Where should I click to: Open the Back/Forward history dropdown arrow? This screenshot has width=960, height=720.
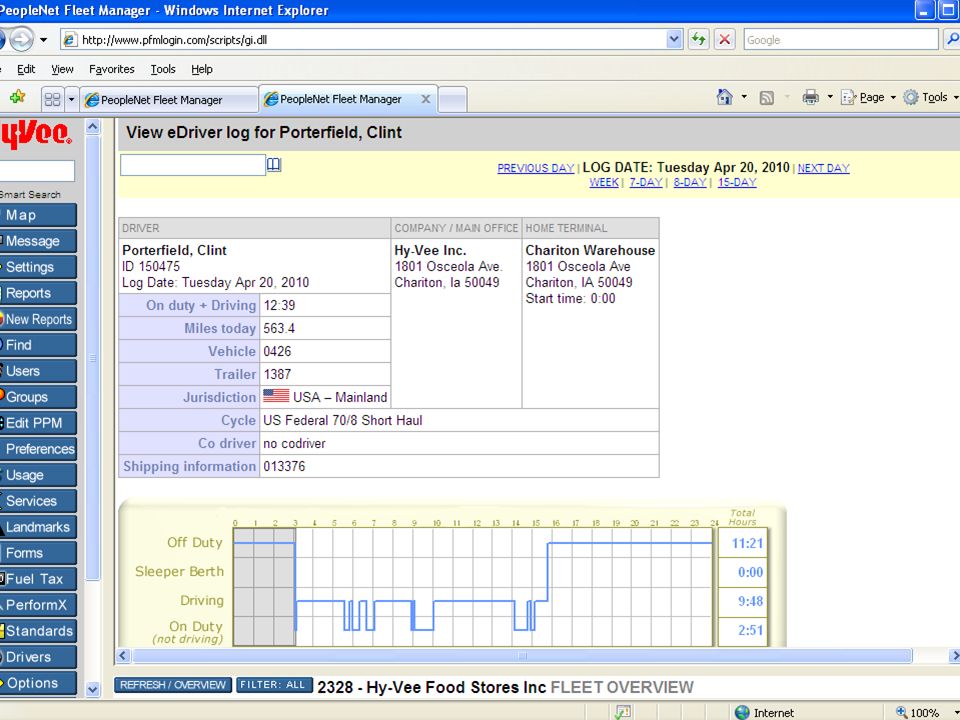tap(43, 40)
